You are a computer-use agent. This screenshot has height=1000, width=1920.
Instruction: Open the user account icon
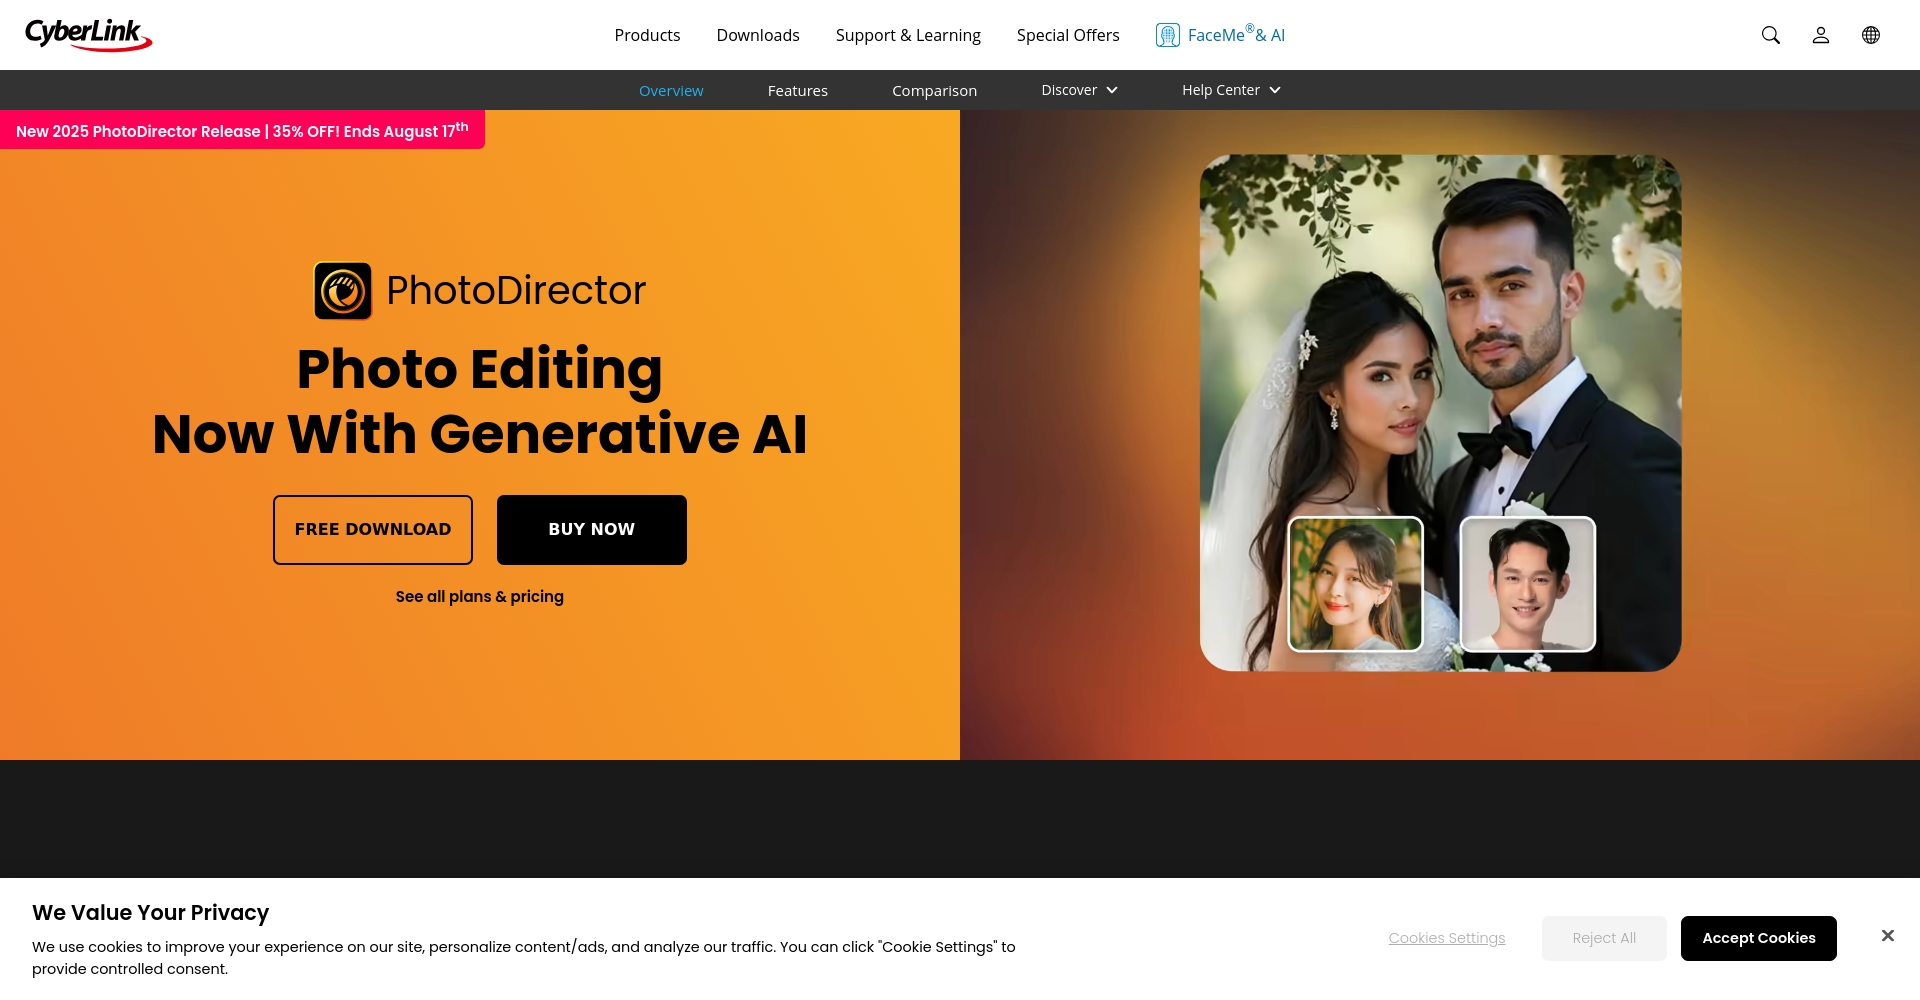tap(1821, 35)
